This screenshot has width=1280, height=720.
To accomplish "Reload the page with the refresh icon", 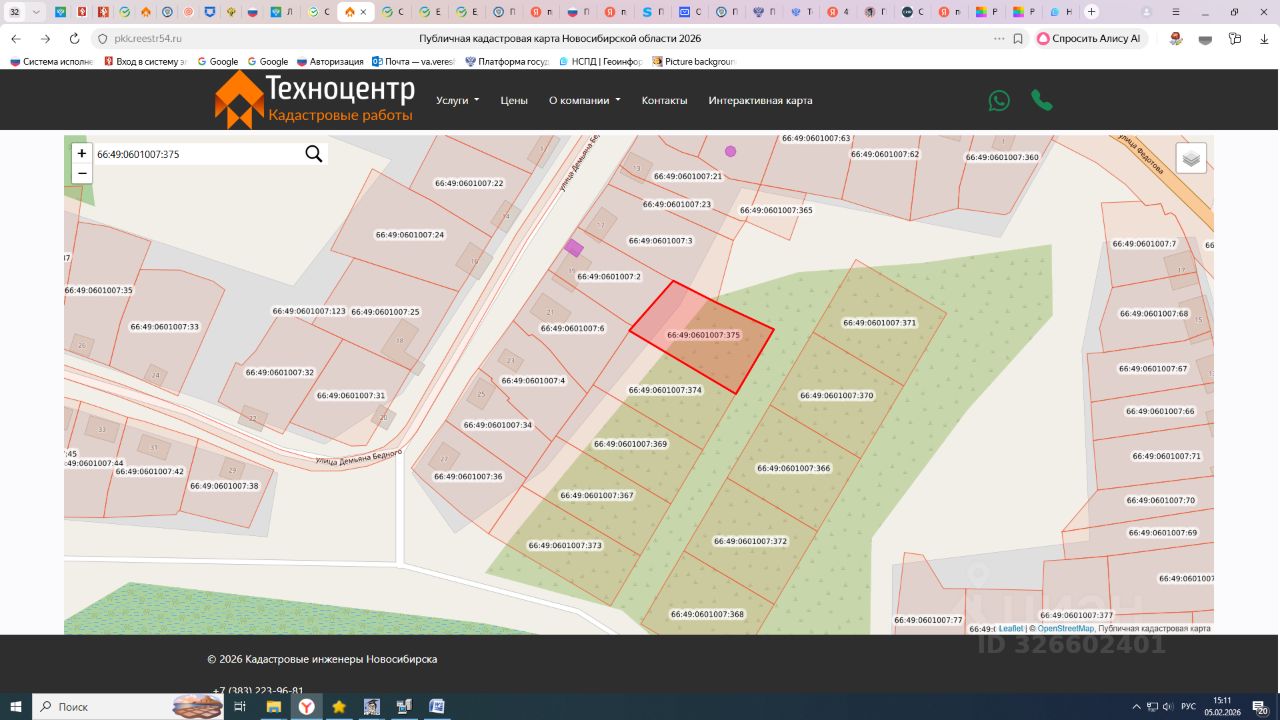I will [x=74, y=38].
